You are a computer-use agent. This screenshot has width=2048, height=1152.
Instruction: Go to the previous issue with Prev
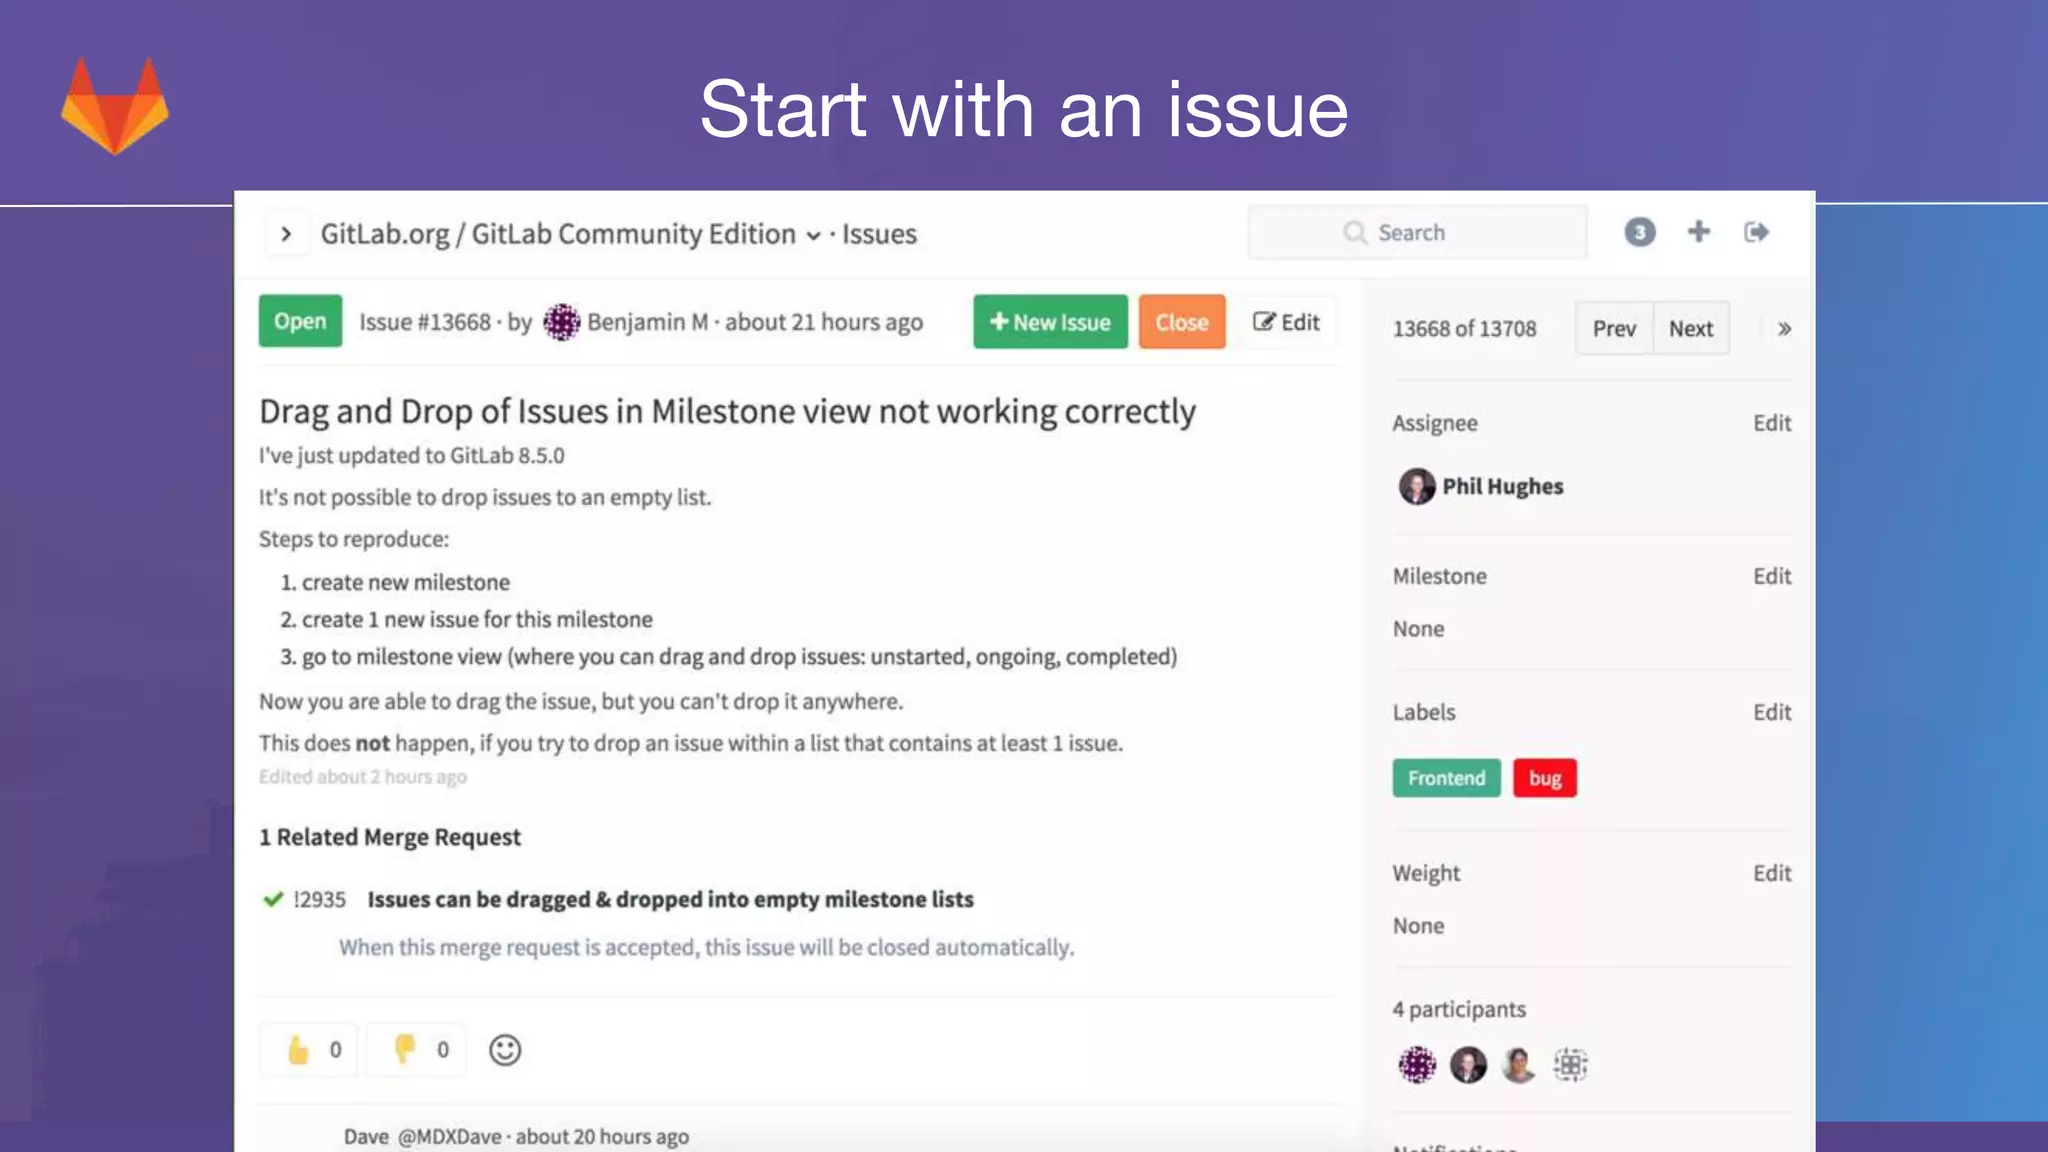1614,328
